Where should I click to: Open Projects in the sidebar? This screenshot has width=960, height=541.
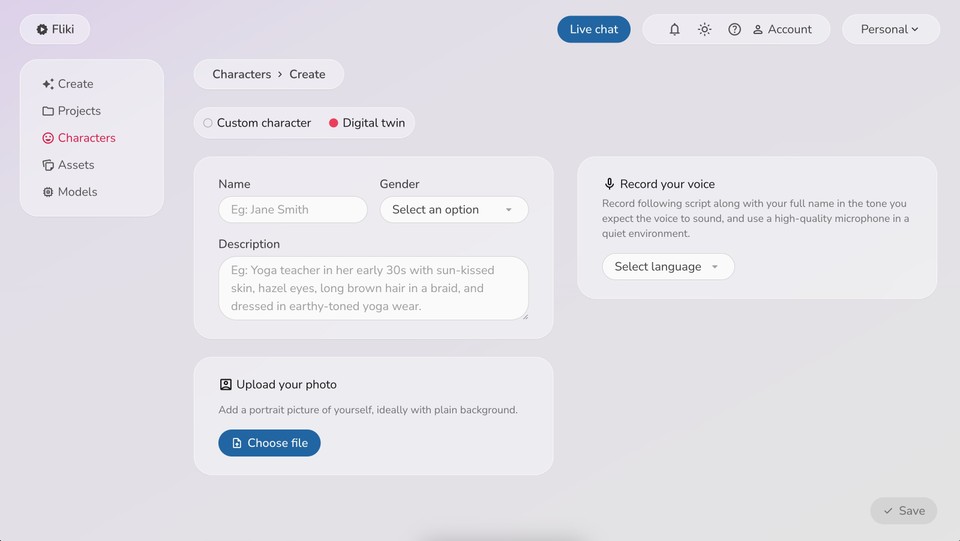pos(72,111)
